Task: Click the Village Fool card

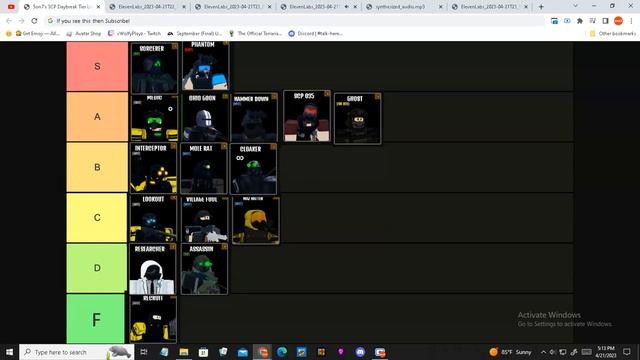Action: point(204,219)
